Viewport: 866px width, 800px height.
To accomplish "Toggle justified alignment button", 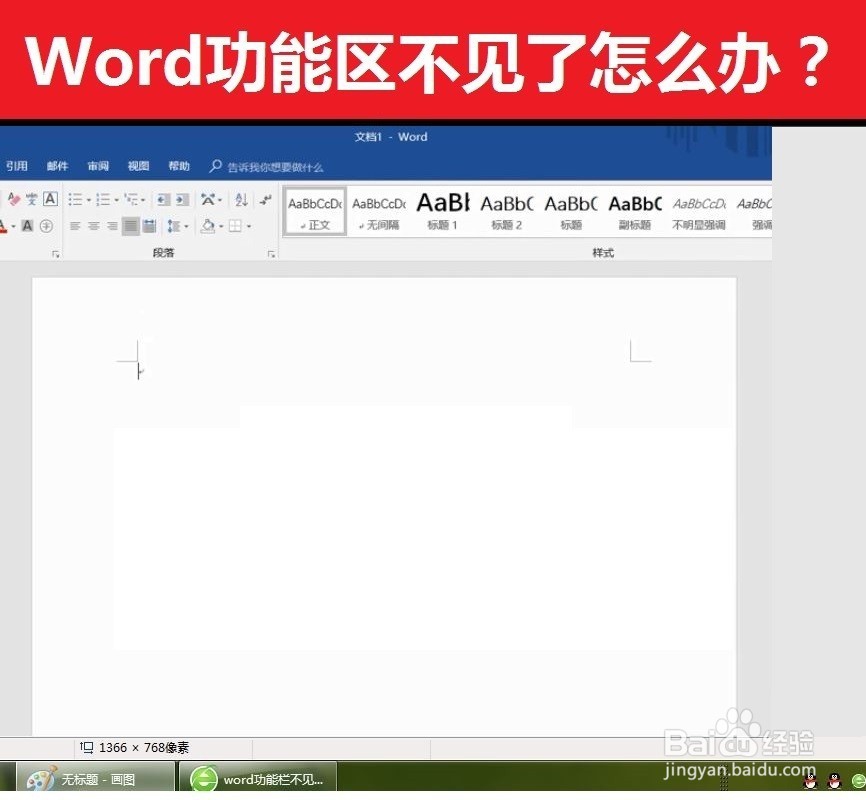I will (130, 226).
